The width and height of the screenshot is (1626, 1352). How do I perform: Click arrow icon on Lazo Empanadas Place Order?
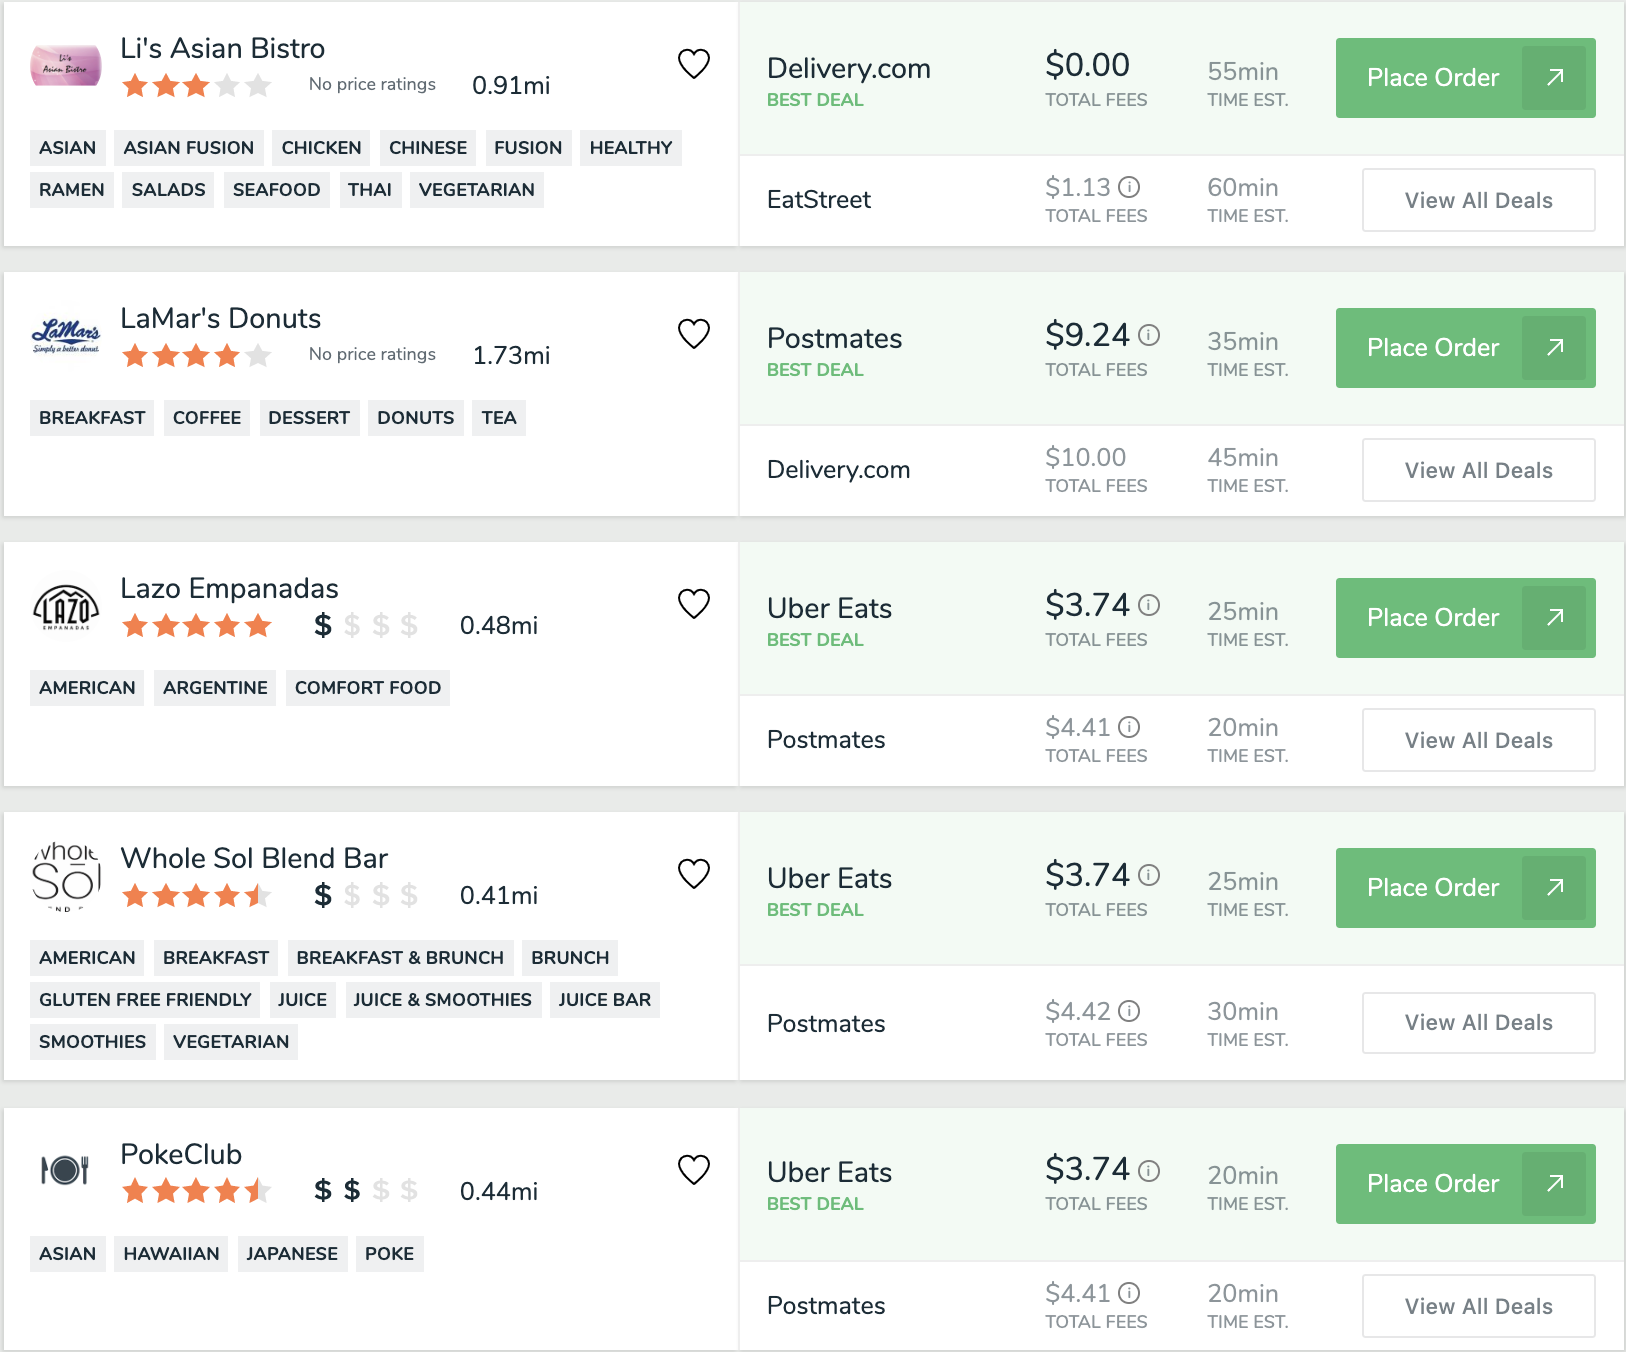1555,618
